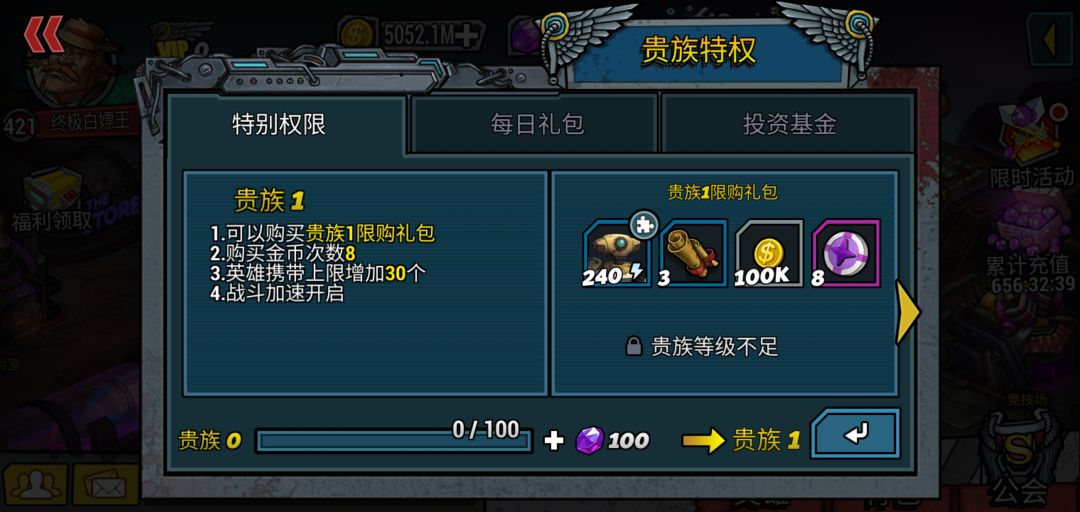Select the 100K gold coin reward
Viewport: 1080px width, 512px height.
[768, 254]
